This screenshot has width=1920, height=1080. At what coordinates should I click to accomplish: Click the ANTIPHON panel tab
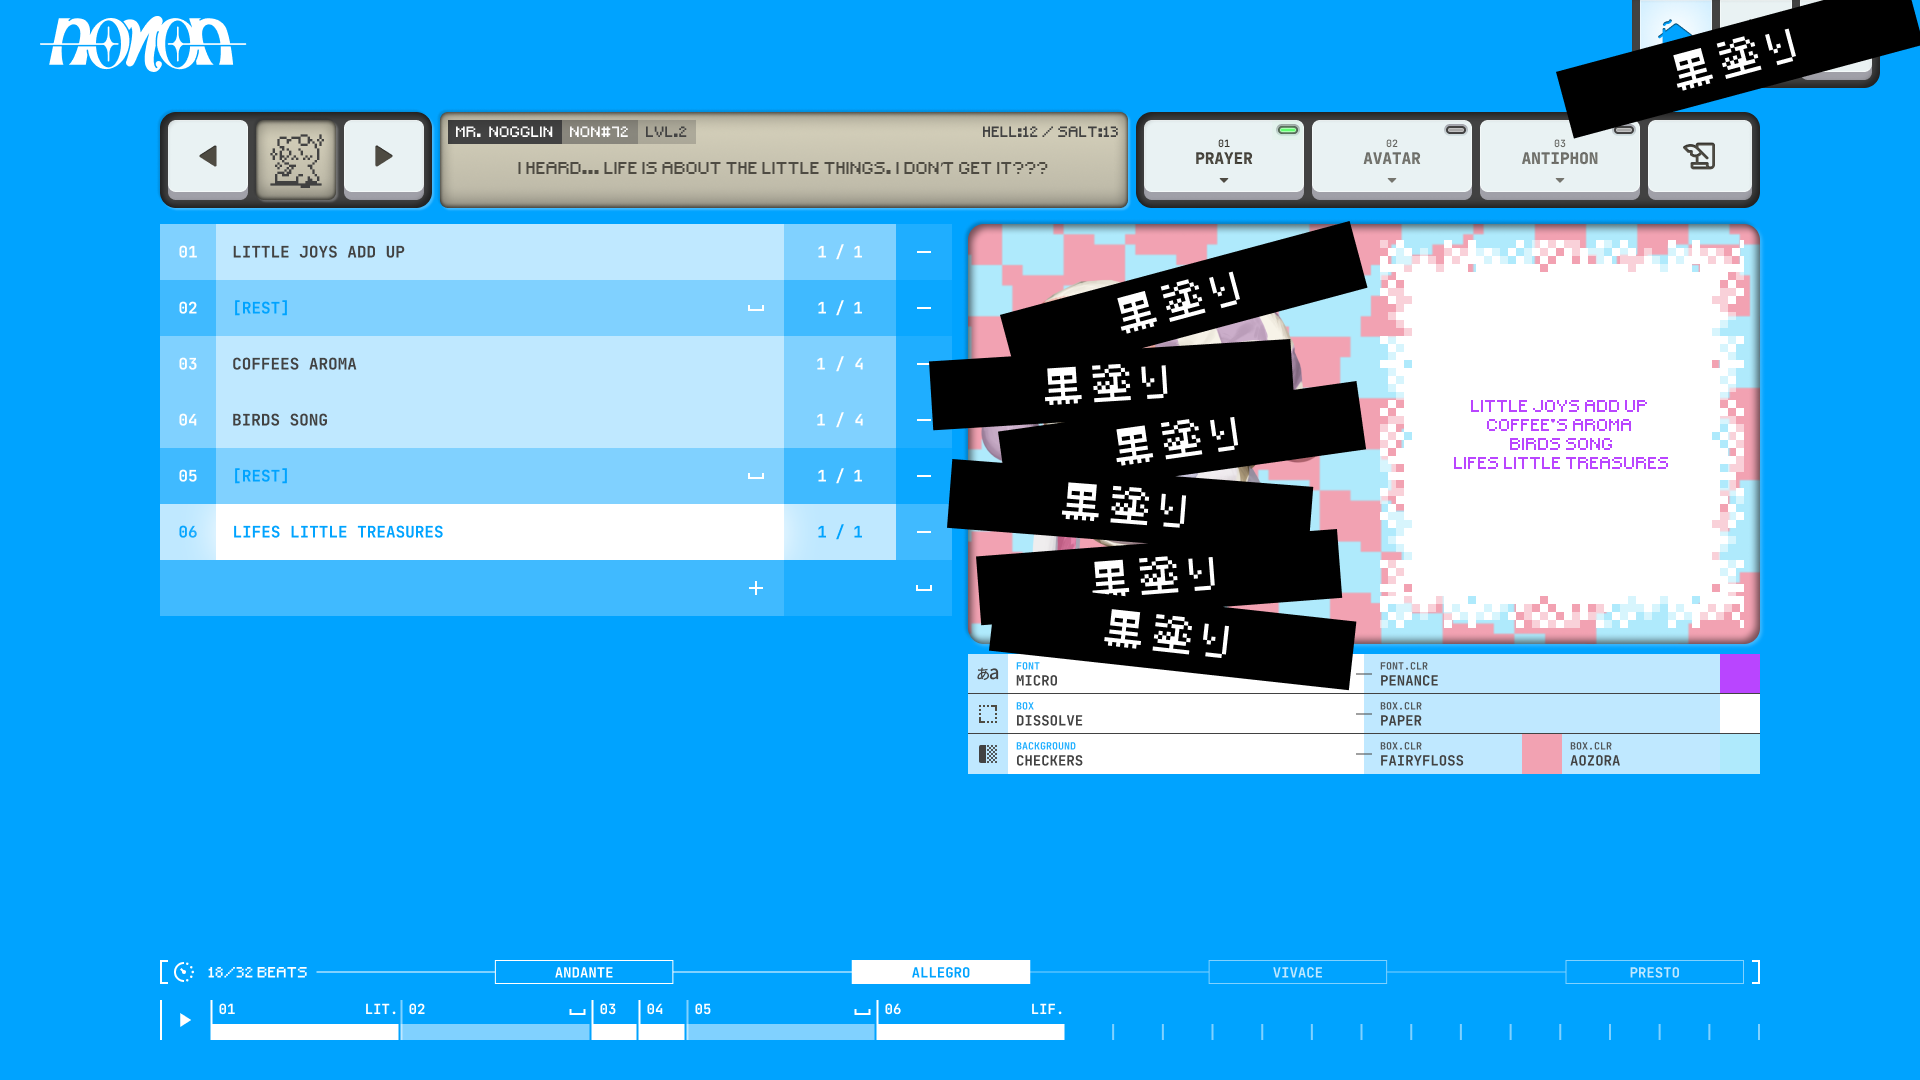tap(1560, 158)
